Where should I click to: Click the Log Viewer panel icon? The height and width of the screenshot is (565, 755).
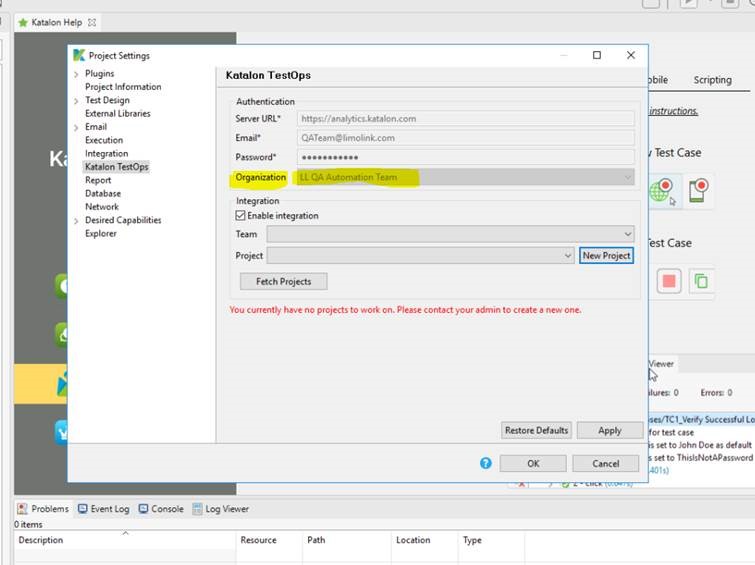coord(197,509)
